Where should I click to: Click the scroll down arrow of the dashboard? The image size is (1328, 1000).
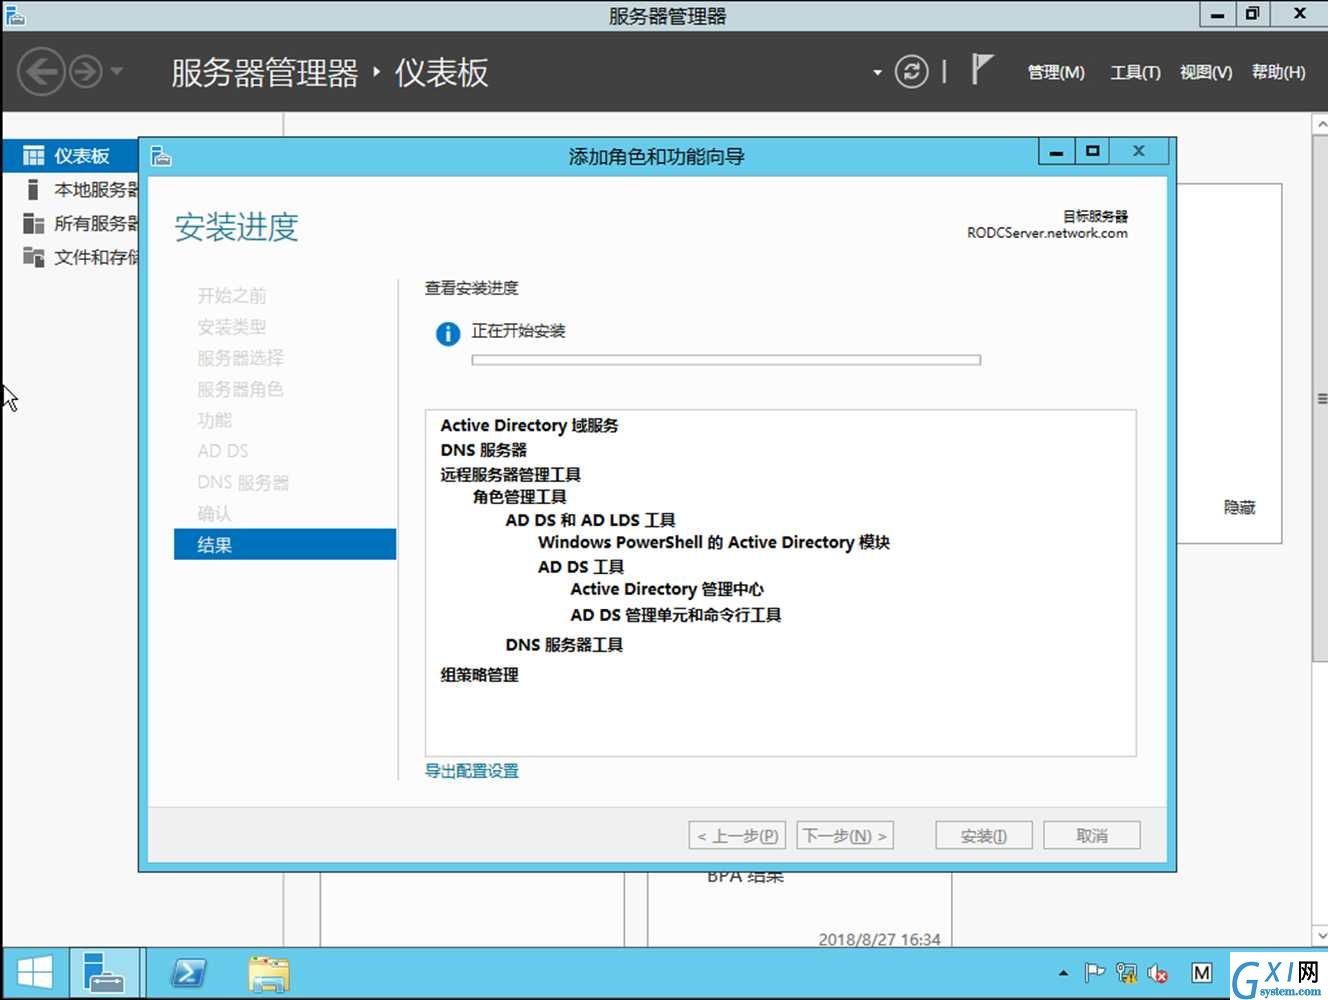click(1319, 937)
